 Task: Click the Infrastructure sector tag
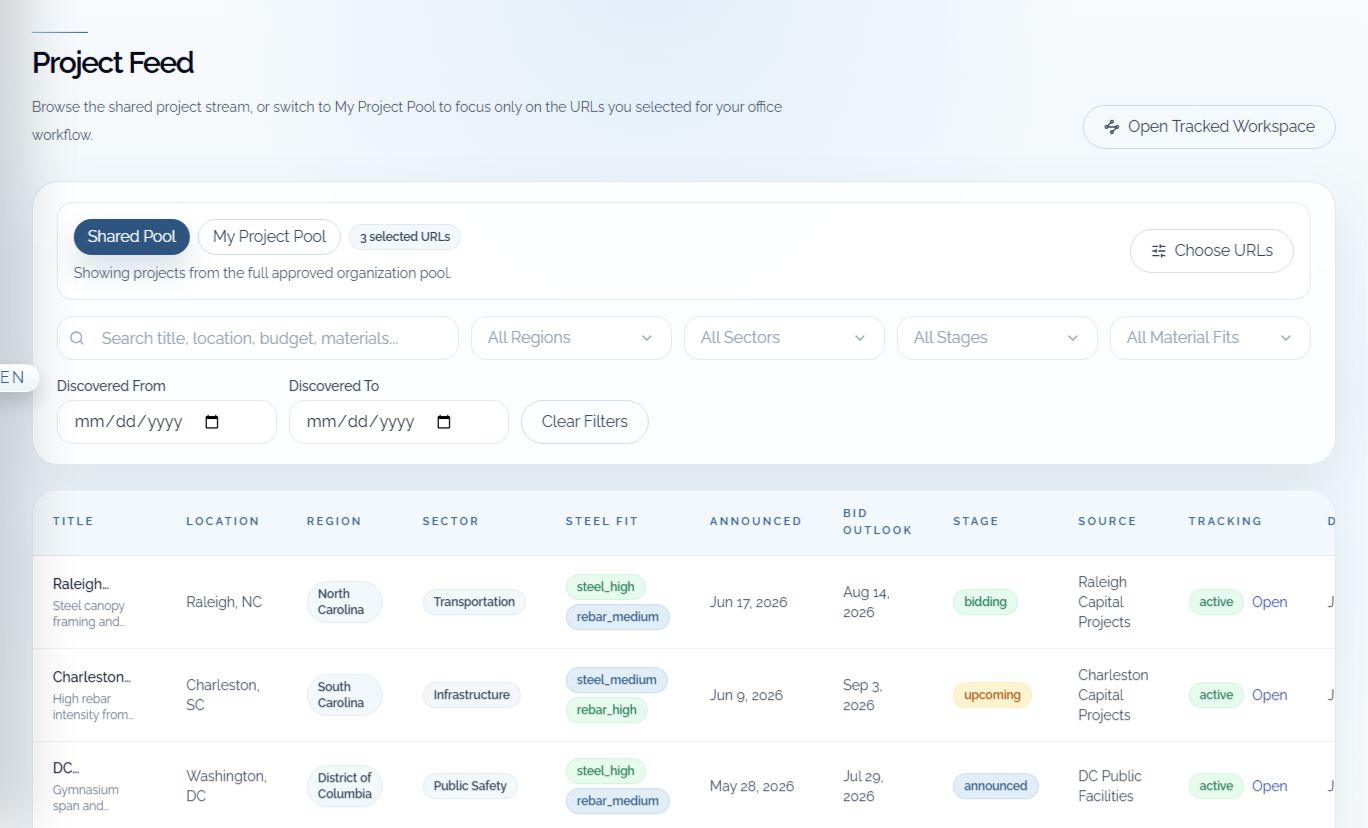471,695
